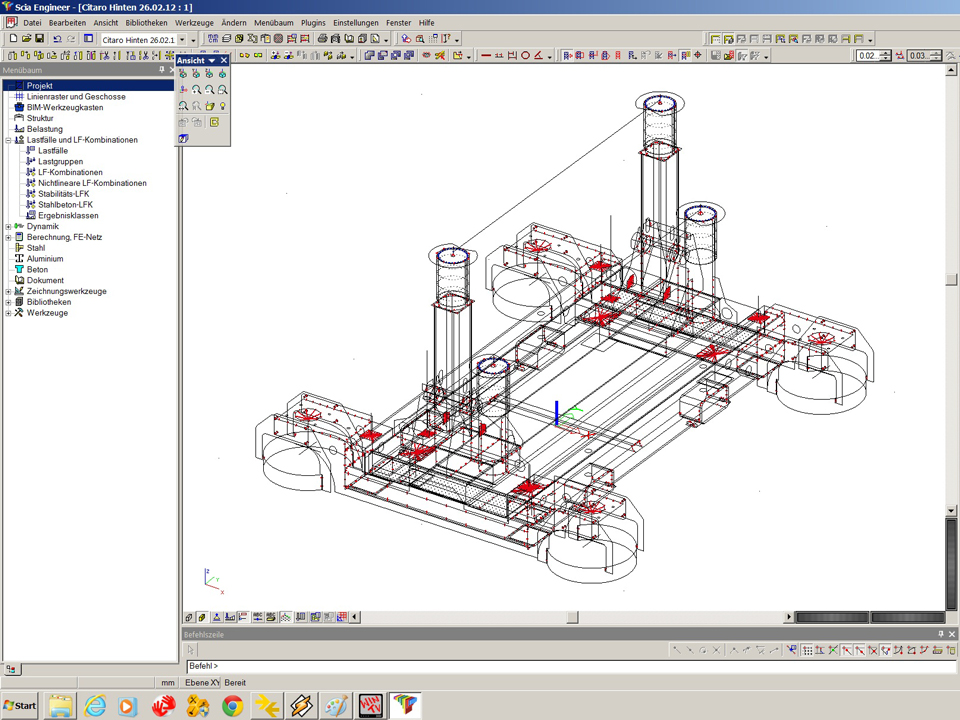Viewport: 960px width, 720px height.
Task: Toggle the dot grid snap mode button
Action: click(807, 650)
